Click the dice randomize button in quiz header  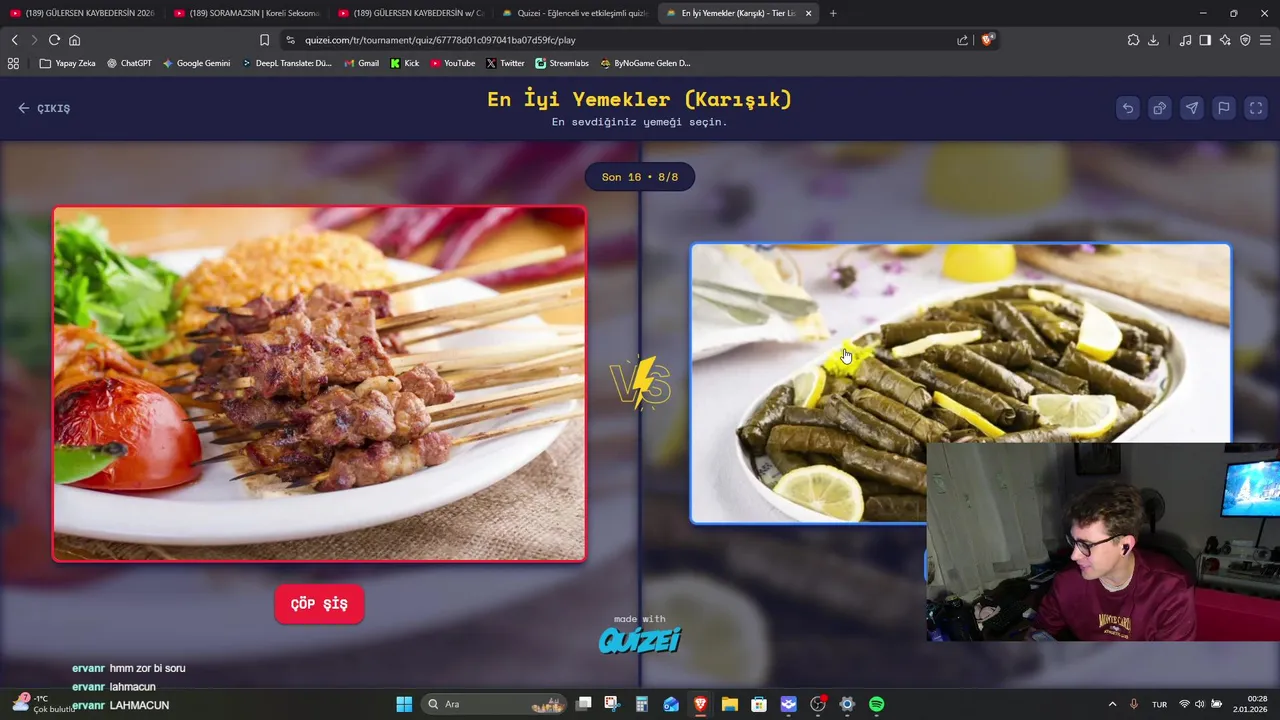click(1160, 108)
